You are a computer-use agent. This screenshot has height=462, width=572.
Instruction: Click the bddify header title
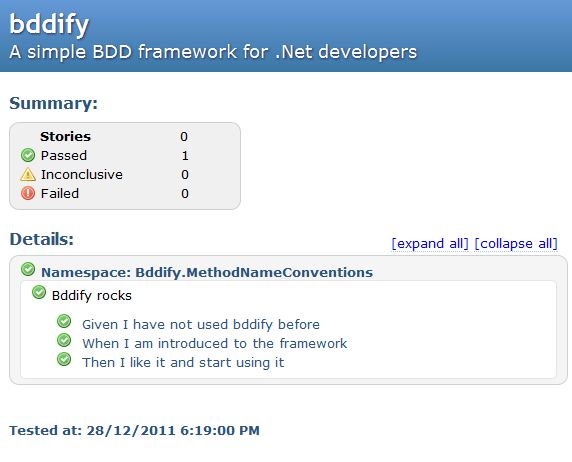click(x=49, y=24)
